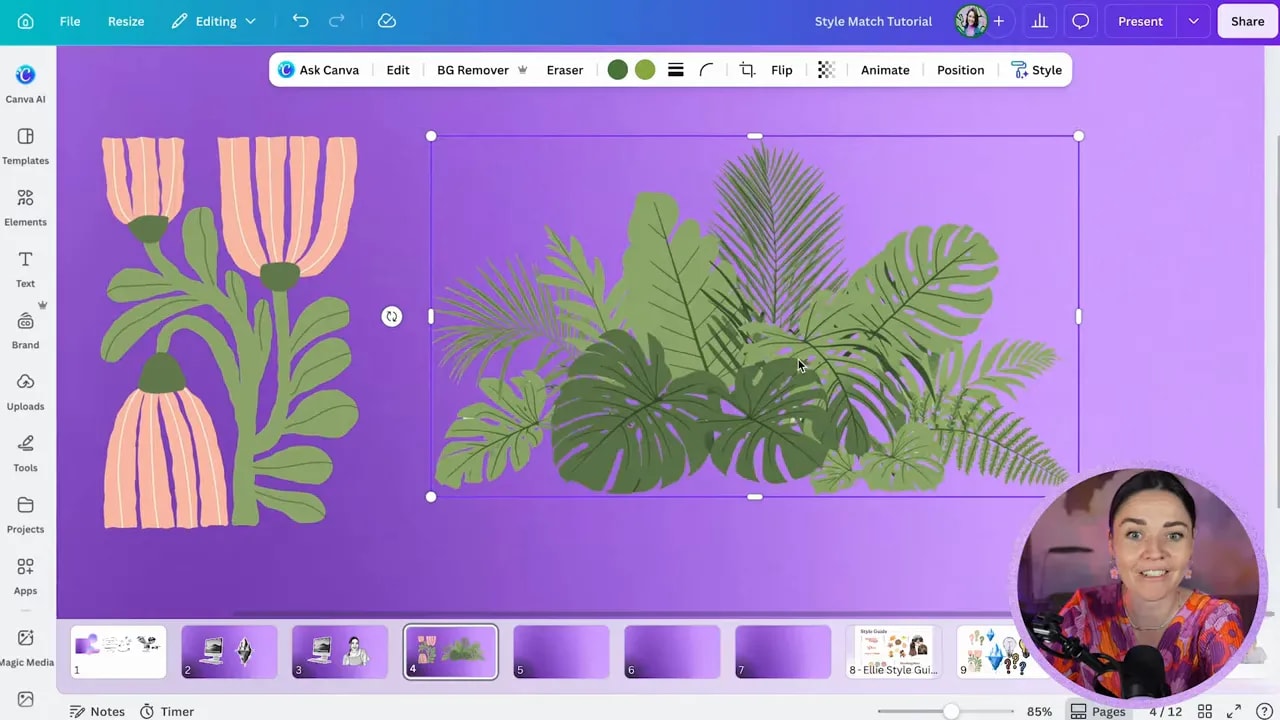Open comments speech bubble icon
Viewport: 1280px width, 720px height.
(x=1081, y=21)
